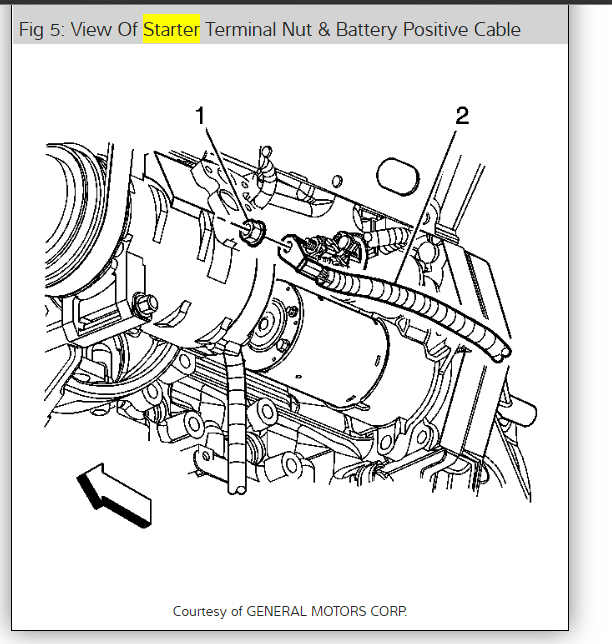Click the starter diagram image

coord(290,315)
